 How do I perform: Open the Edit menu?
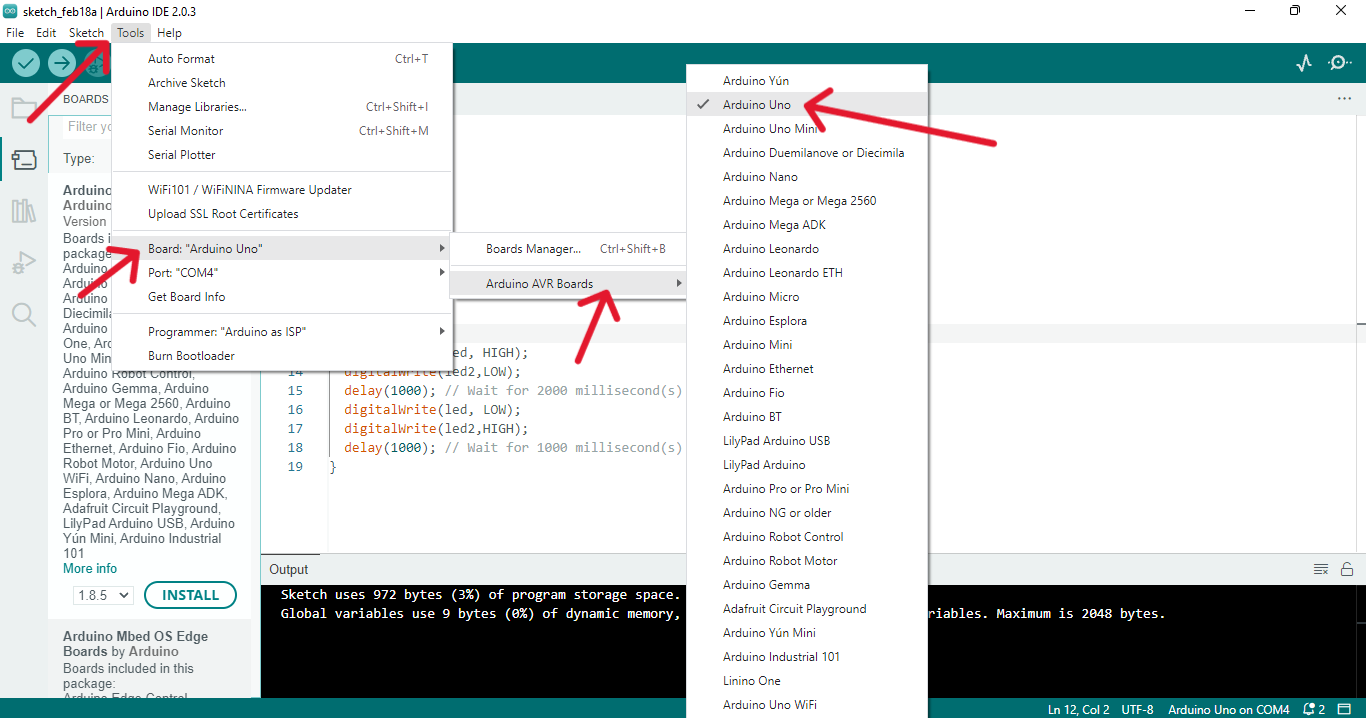pyautogui.click(x=46, y=33)
